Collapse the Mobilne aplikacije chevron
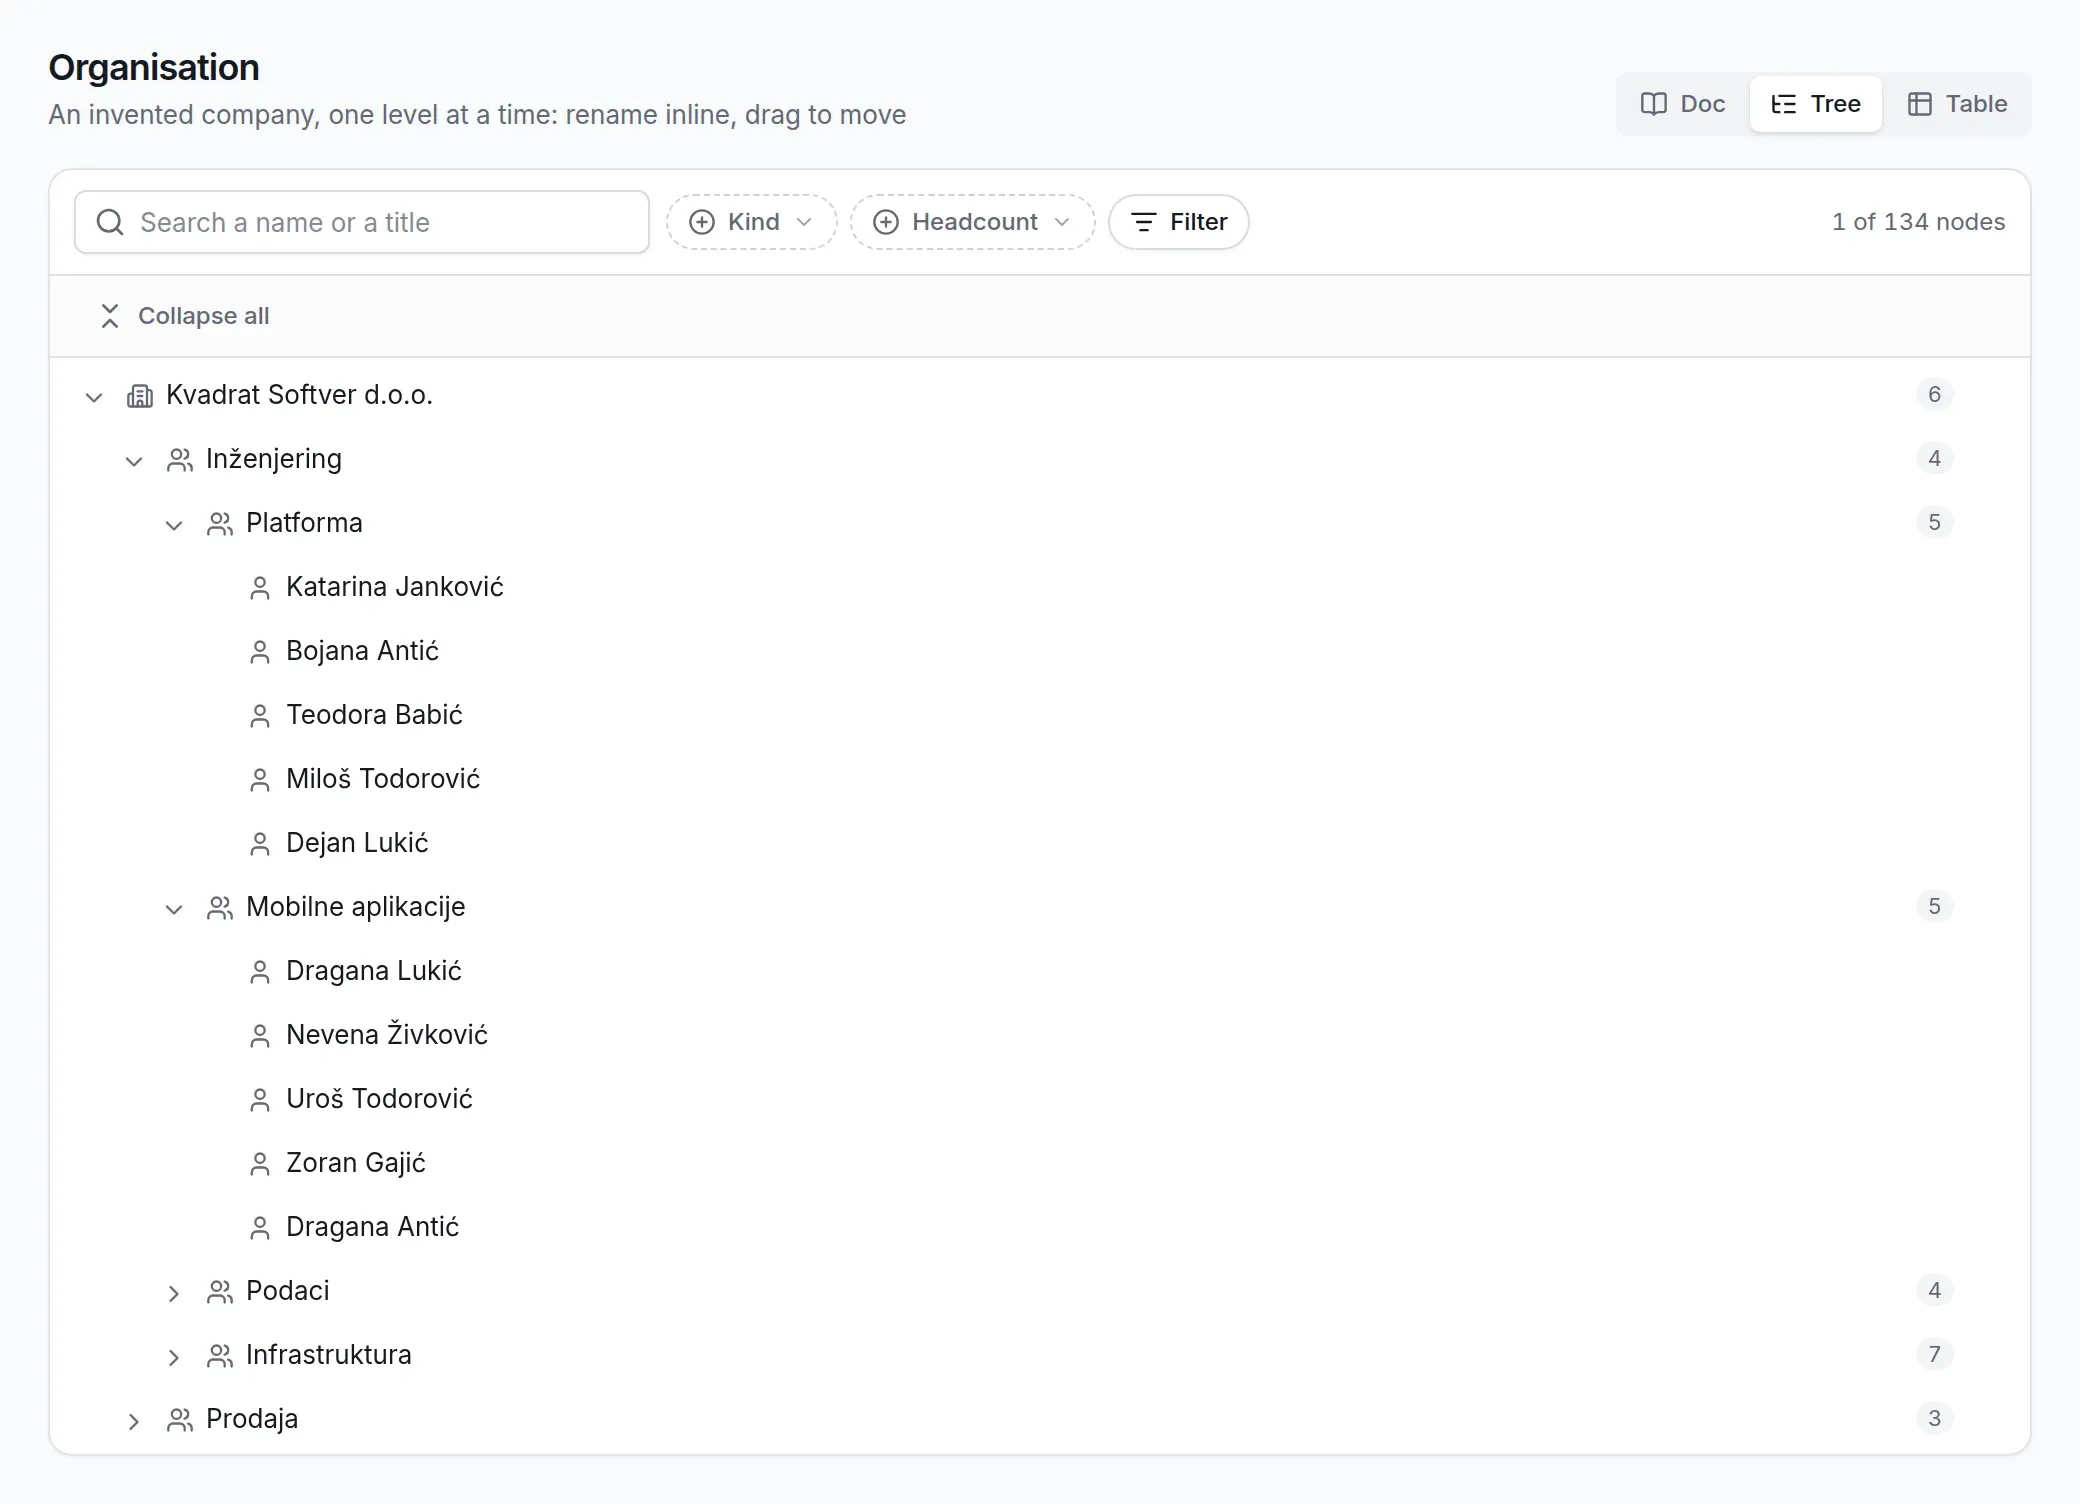Screen dimensions: 2080x1504 [174, 909]
